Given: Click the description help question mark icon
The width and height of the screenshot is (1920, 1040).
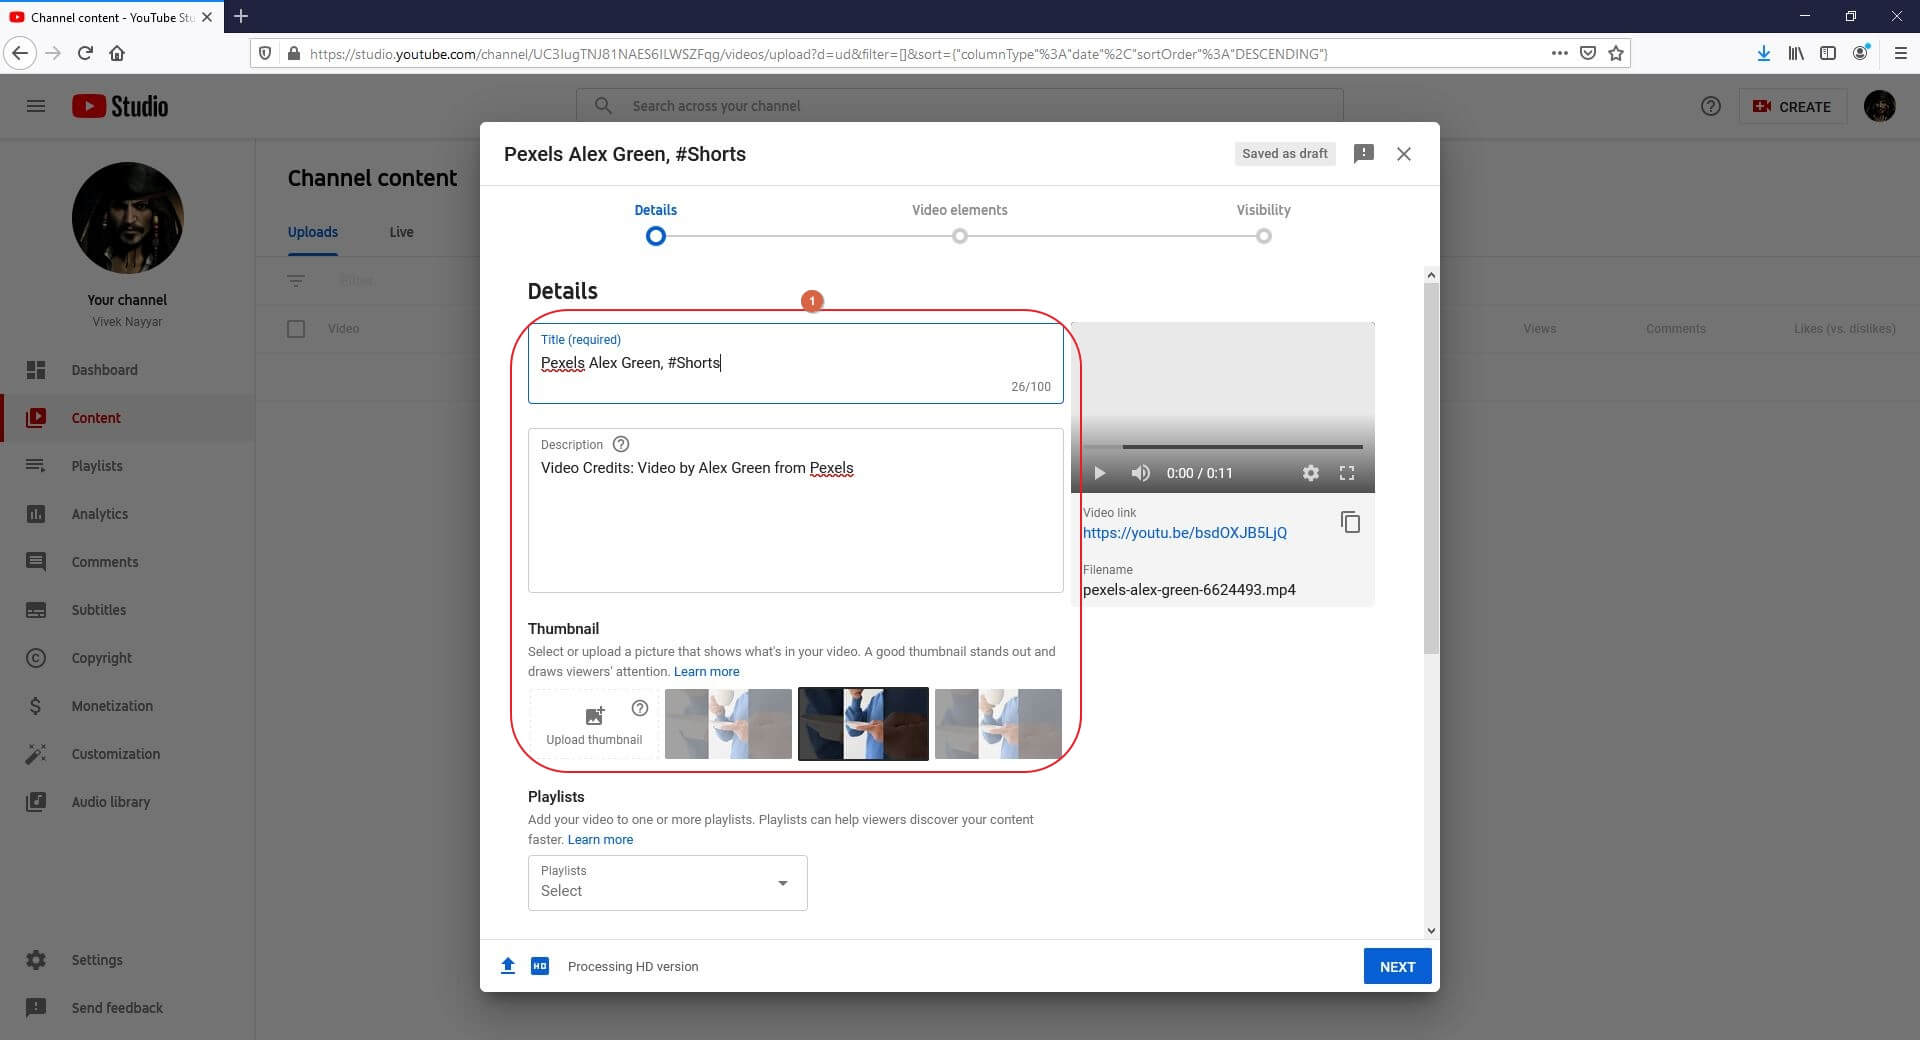Looking at the screenshot, I should pyautogui.click(x=621, y=444).
